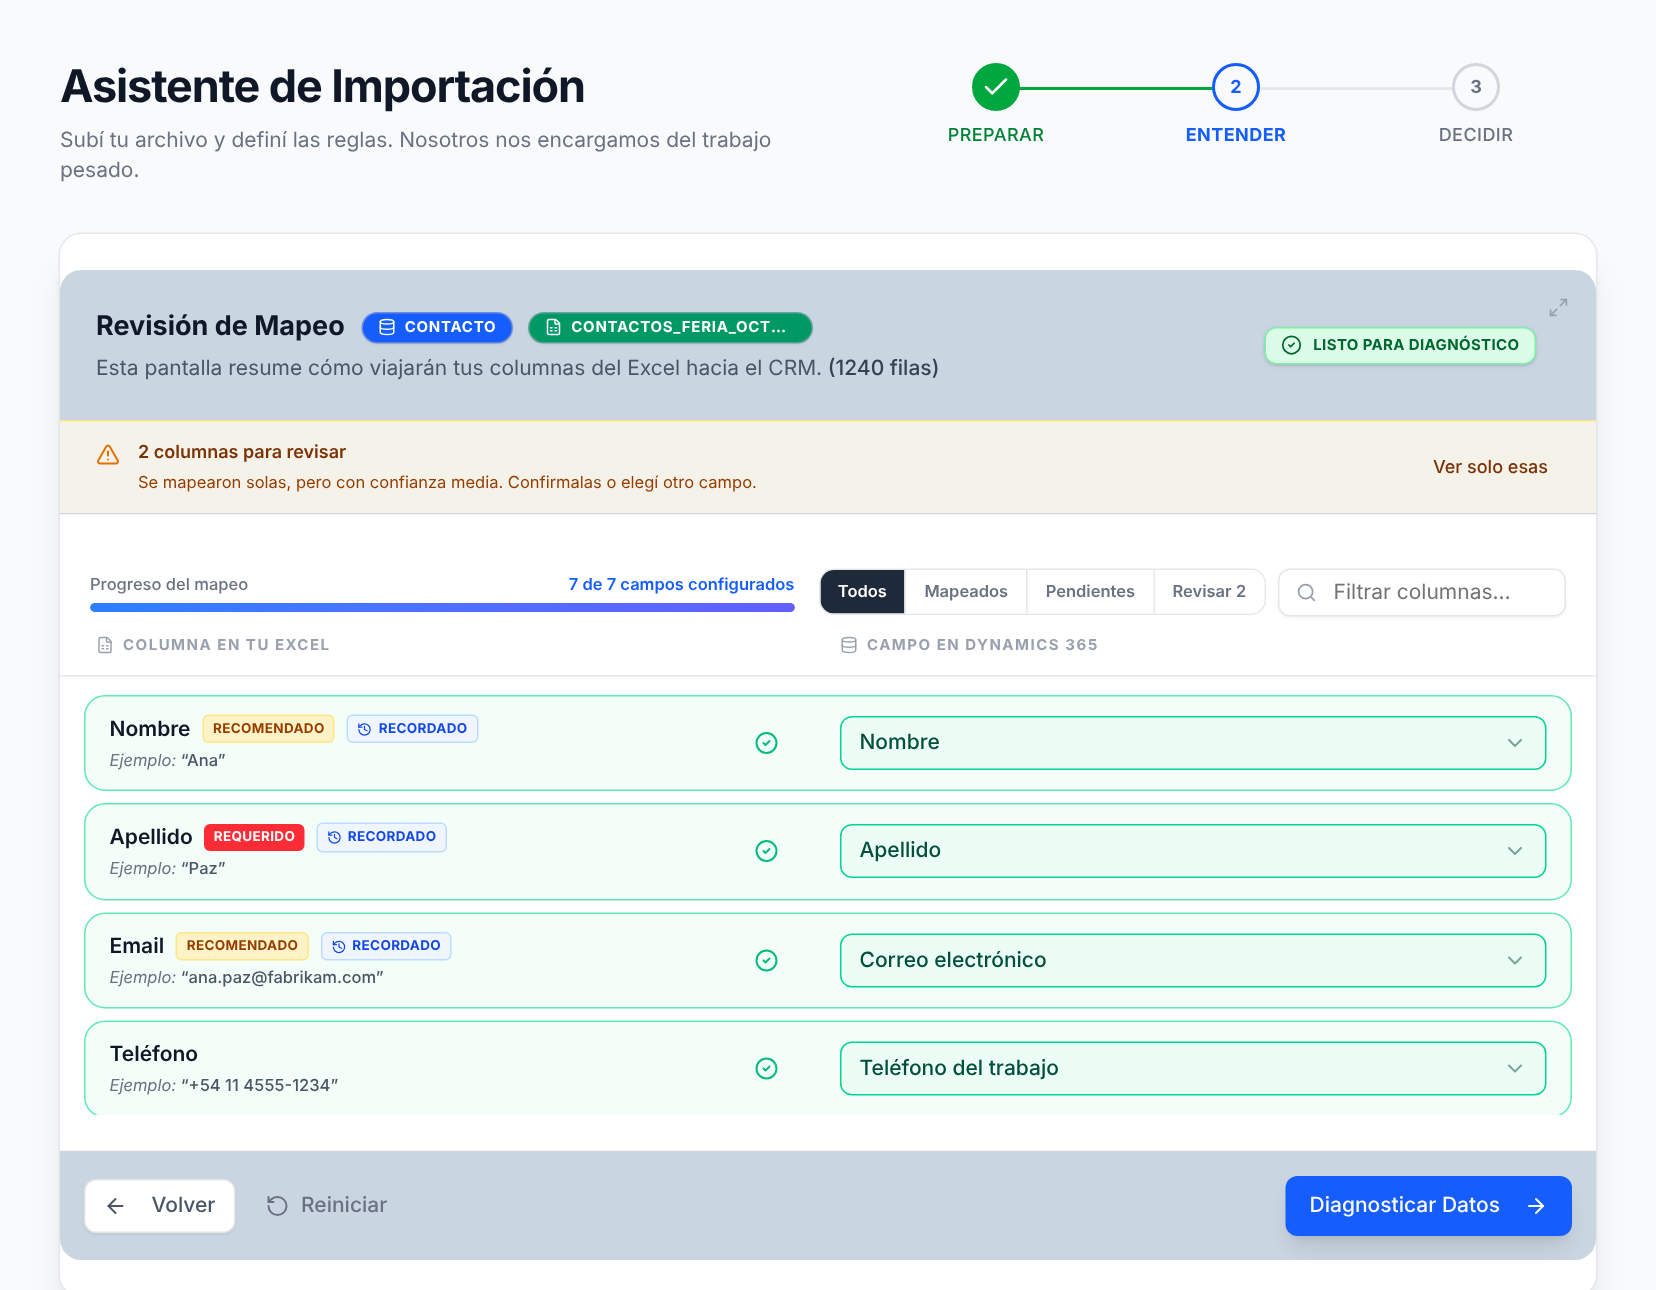This screenshot has width=1656, height=1290.
Task: Click the Listo para diagnóstico status badge
Action: tap(1400, 345)
